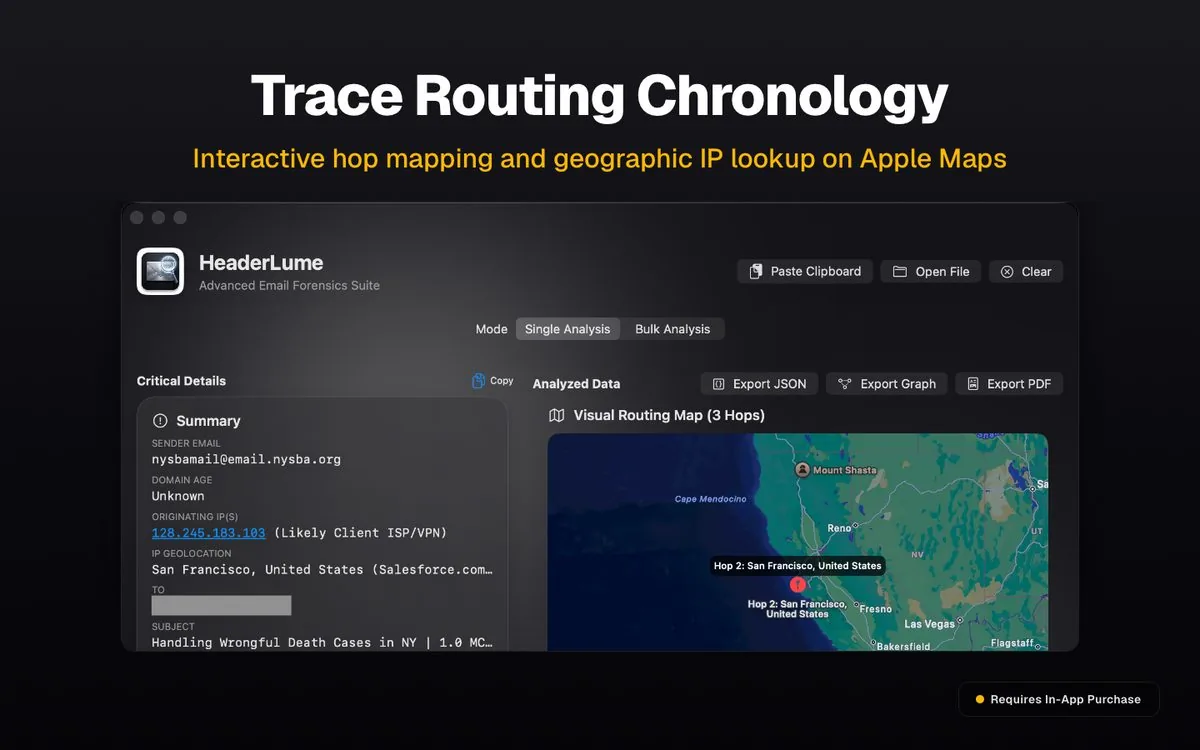Click sender email nysbamail@email.nysba.org

pyautogui.click(x=246, y=460)
